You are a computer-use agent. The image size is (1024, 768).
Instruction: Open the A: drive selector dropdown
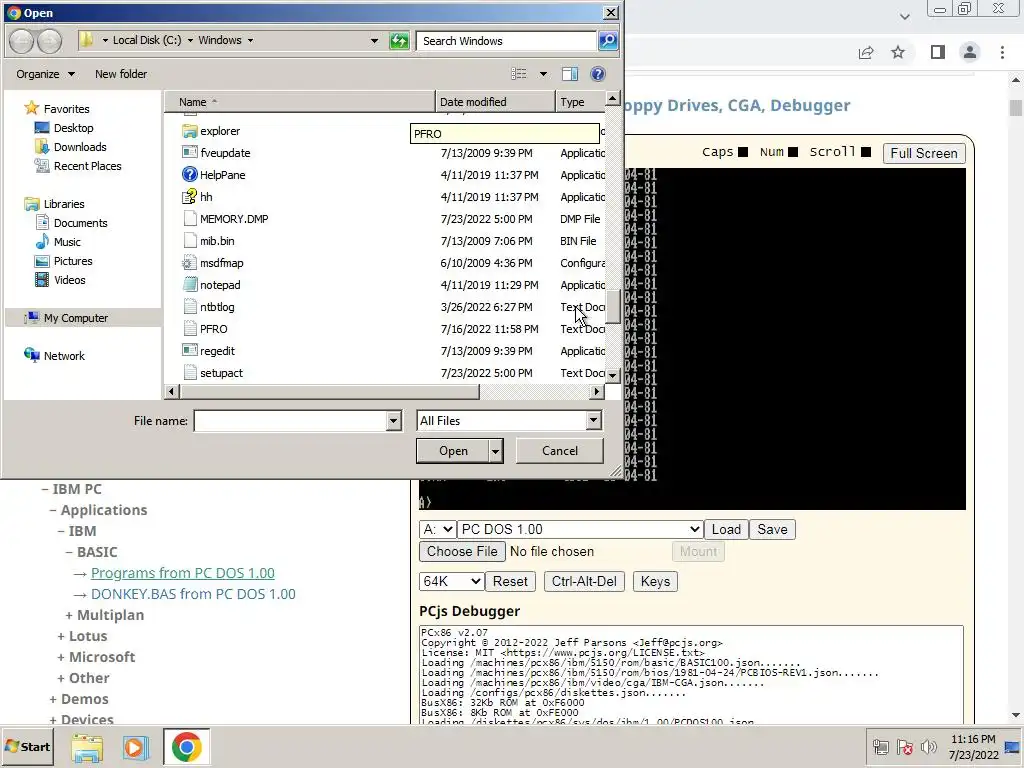(x=438, y=529)
